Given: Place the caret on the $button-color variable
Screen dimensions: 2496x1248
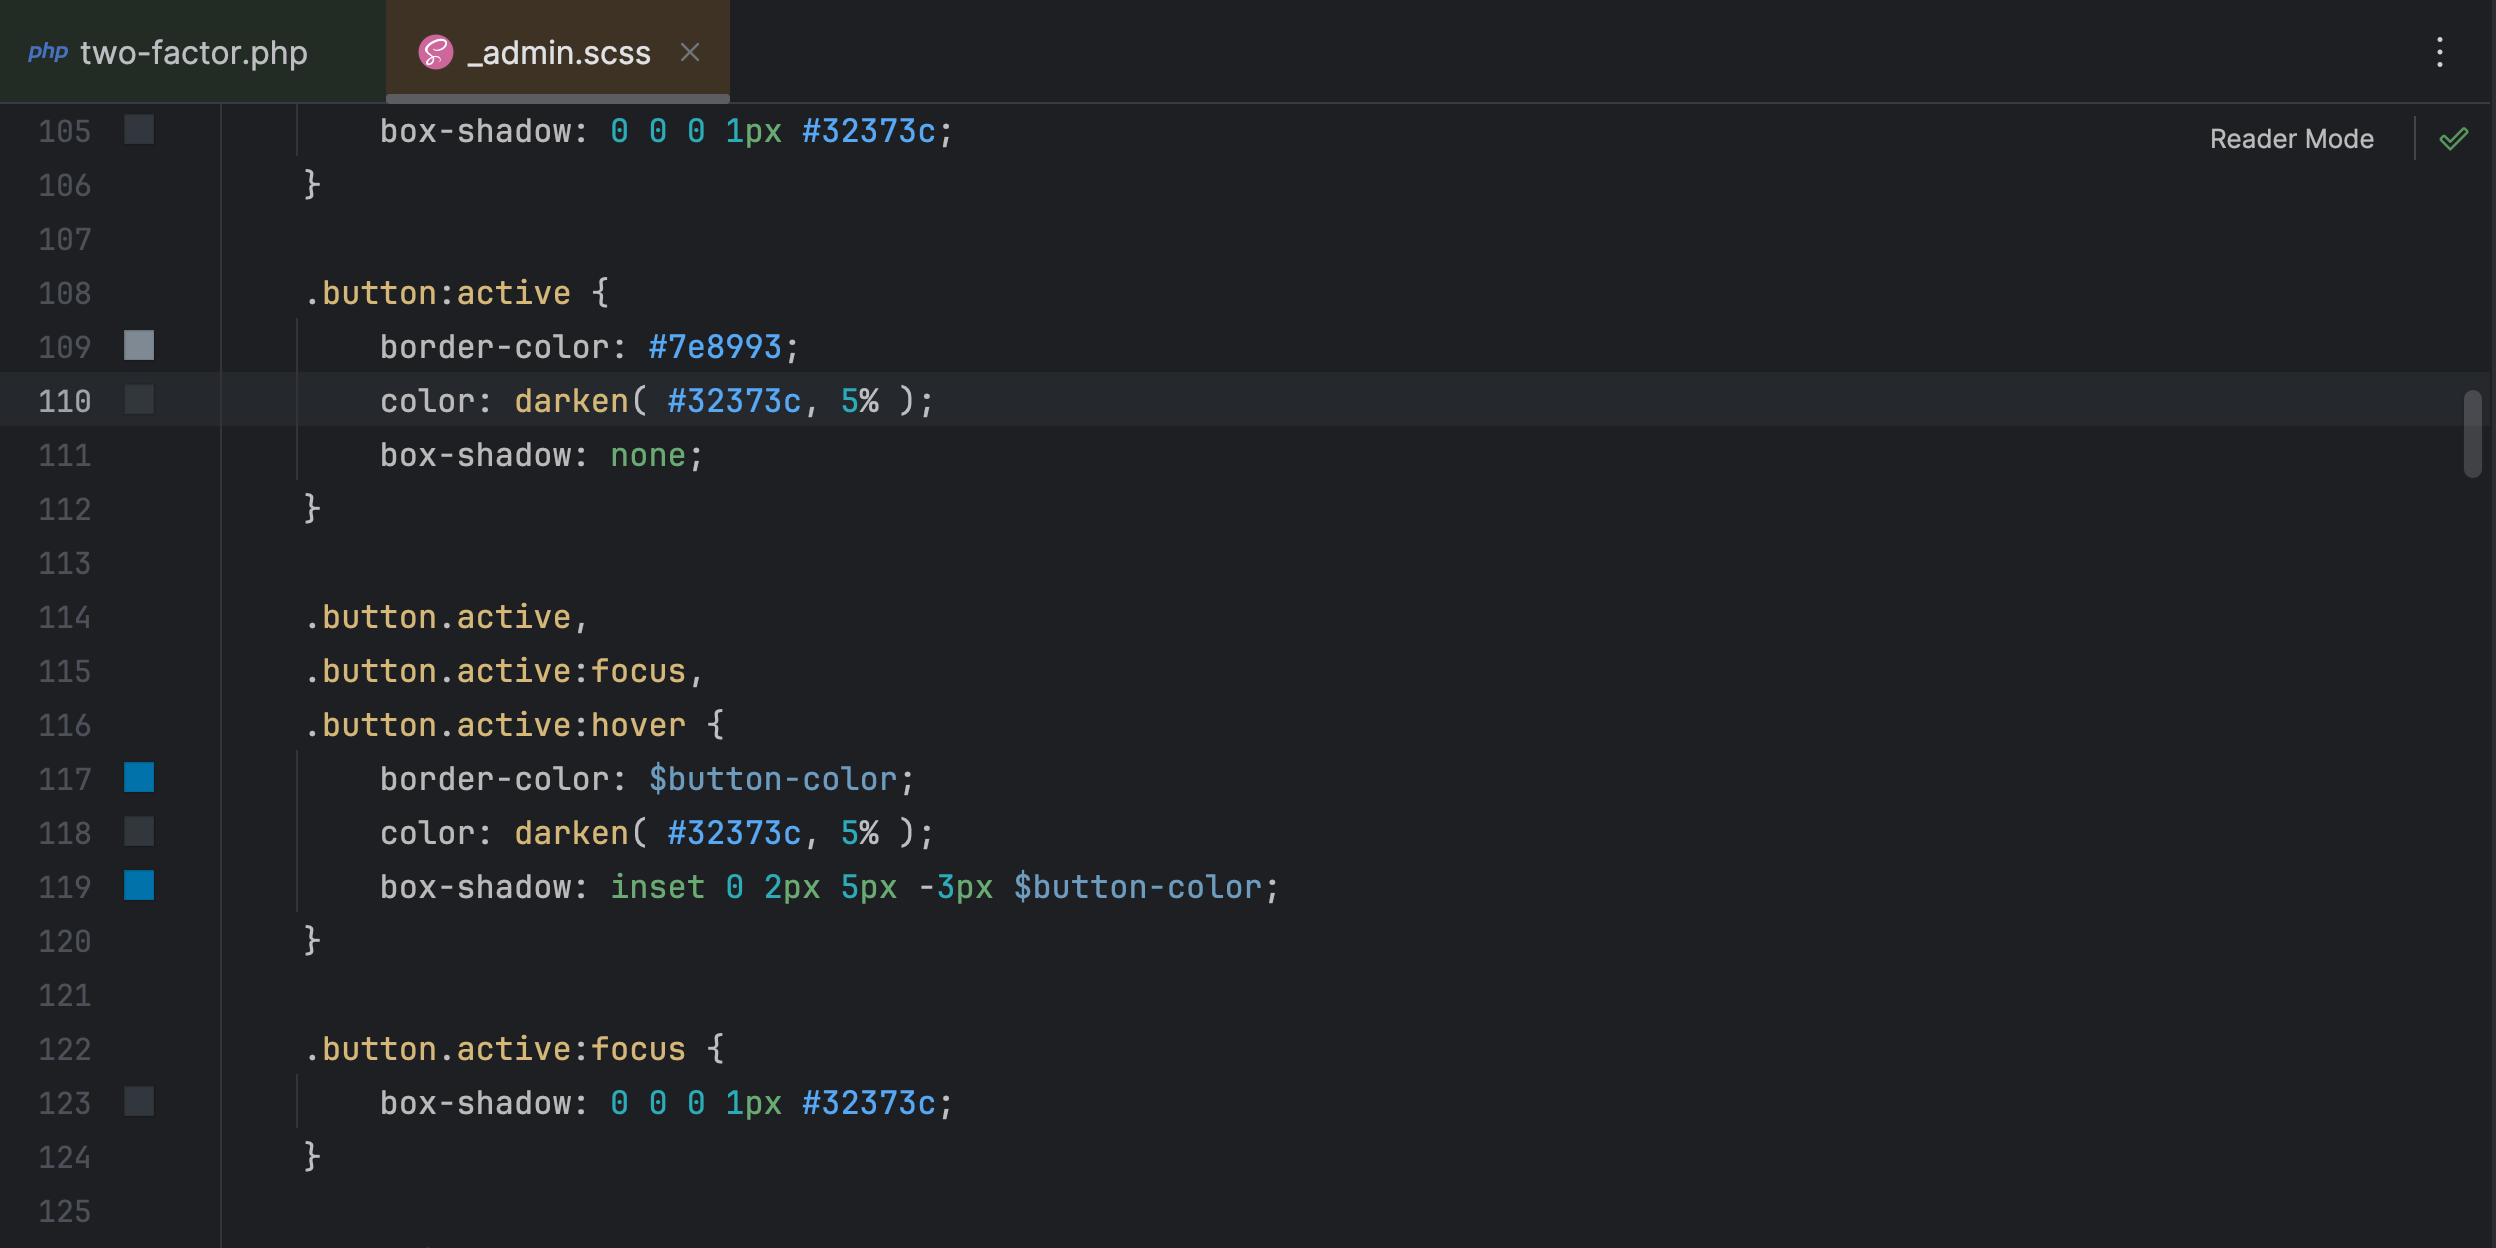Looking at the screenshot, I should coord(775,778).
